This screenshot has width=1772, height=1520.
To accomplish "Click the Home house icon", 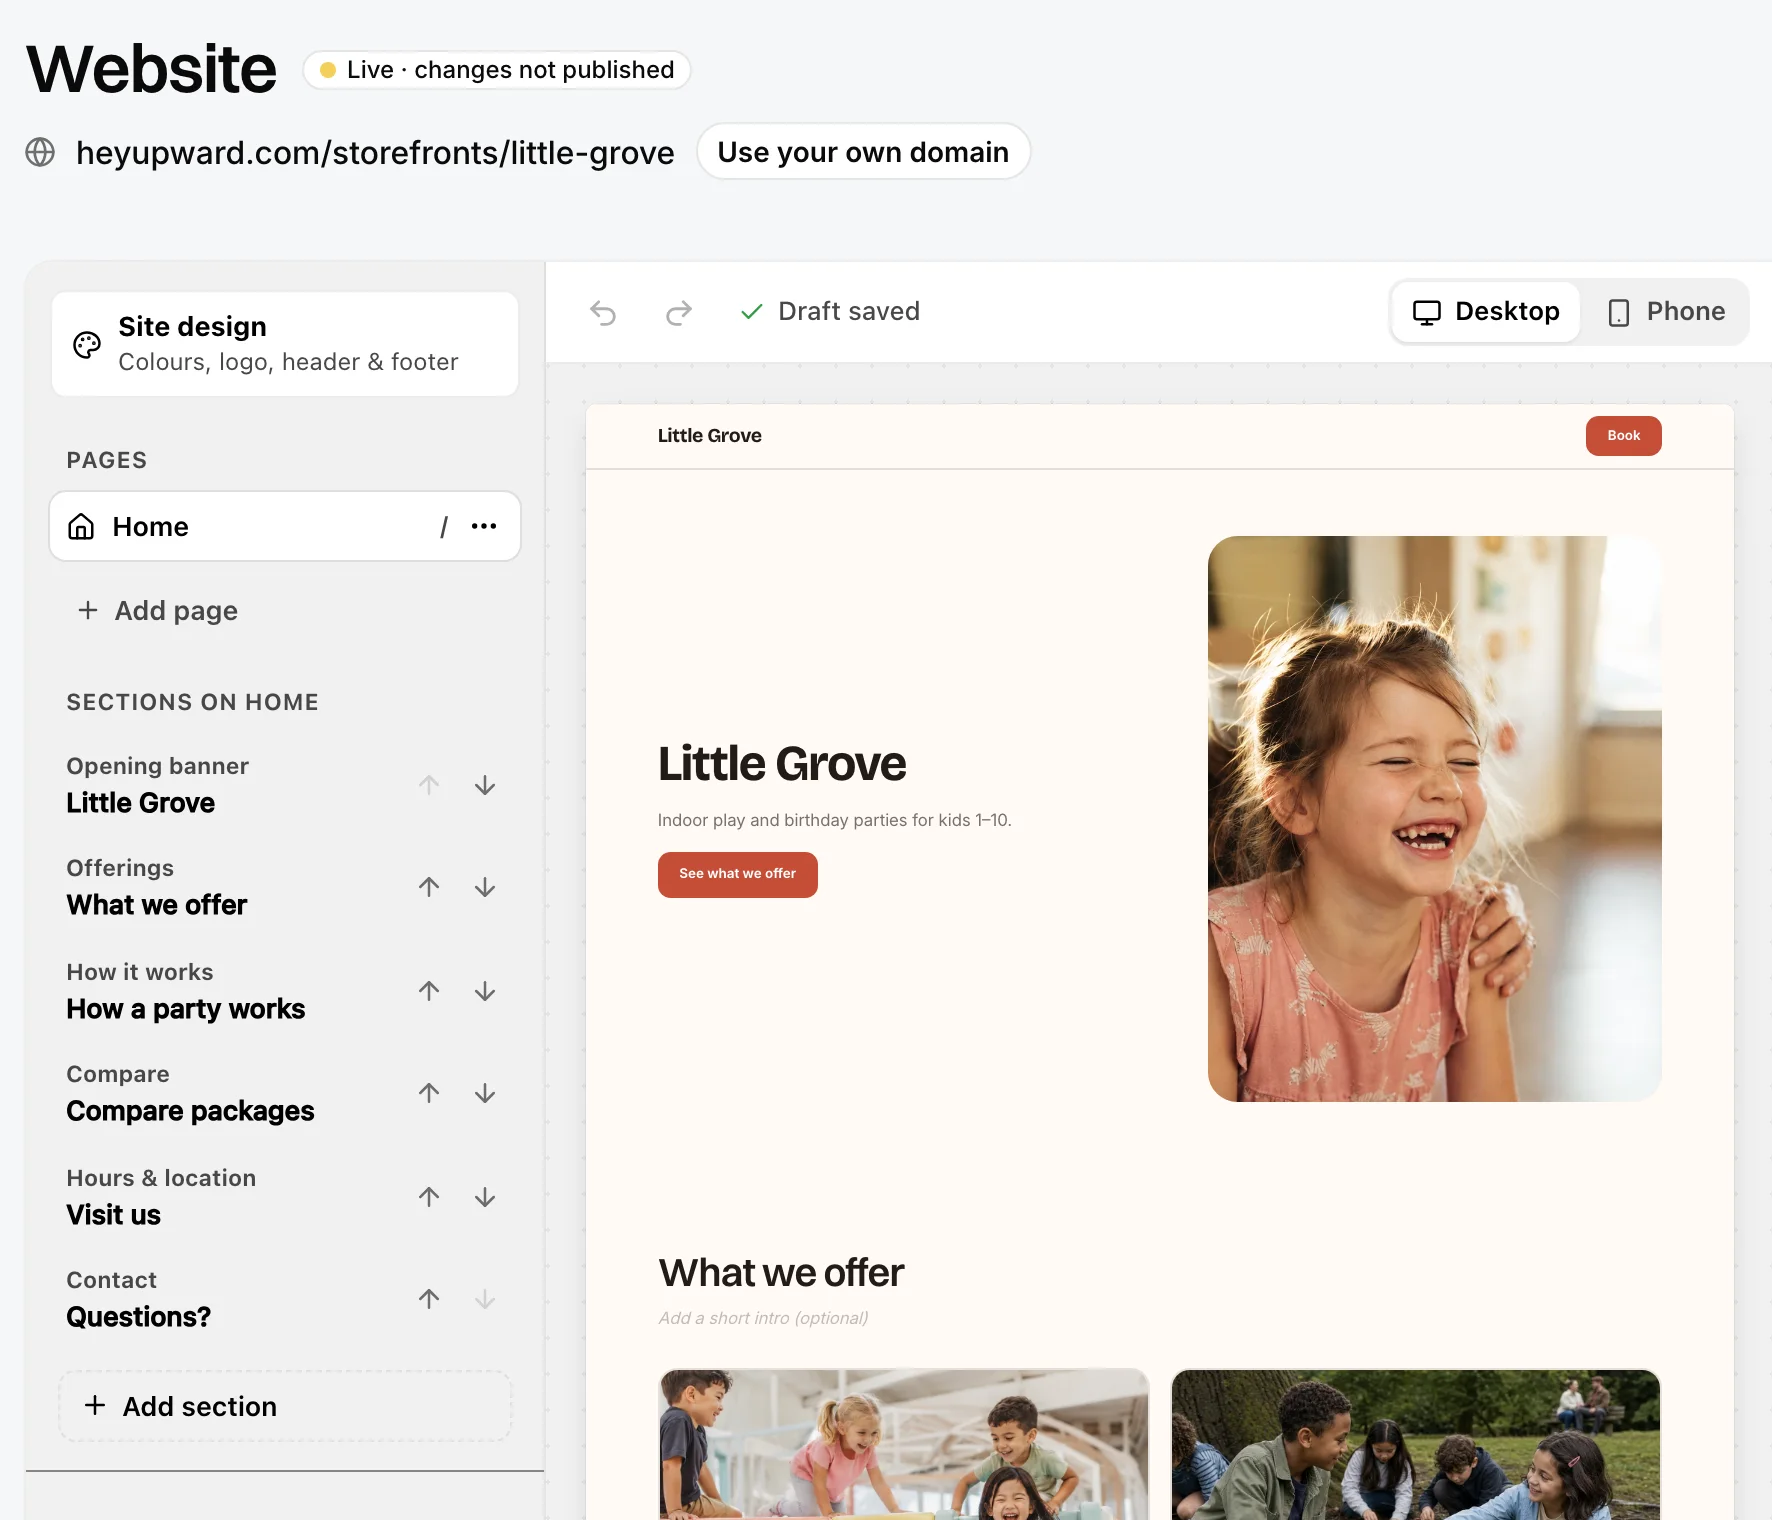I will pos(81,526).
